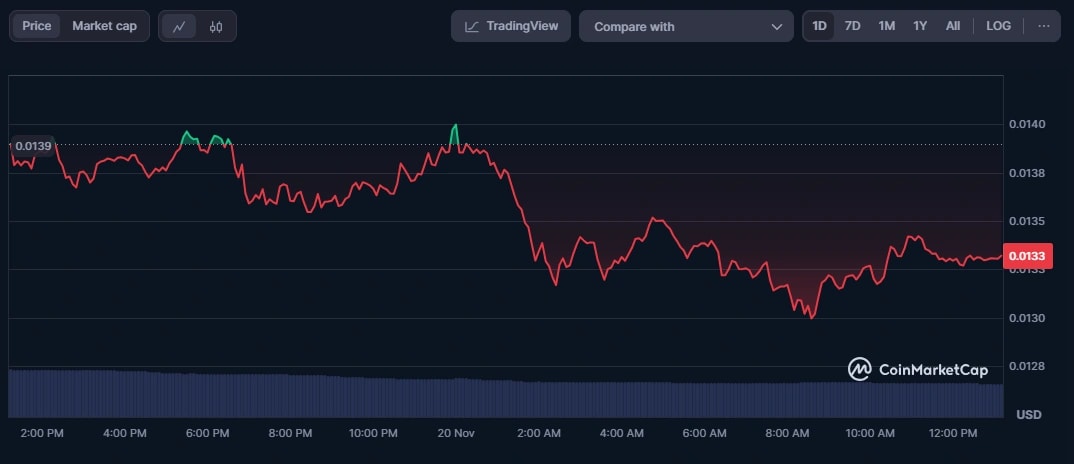Switch to candlestick chart icon
Image resolution: width=1074 pixels, height=464 pixels.
[x=216, y=27]
